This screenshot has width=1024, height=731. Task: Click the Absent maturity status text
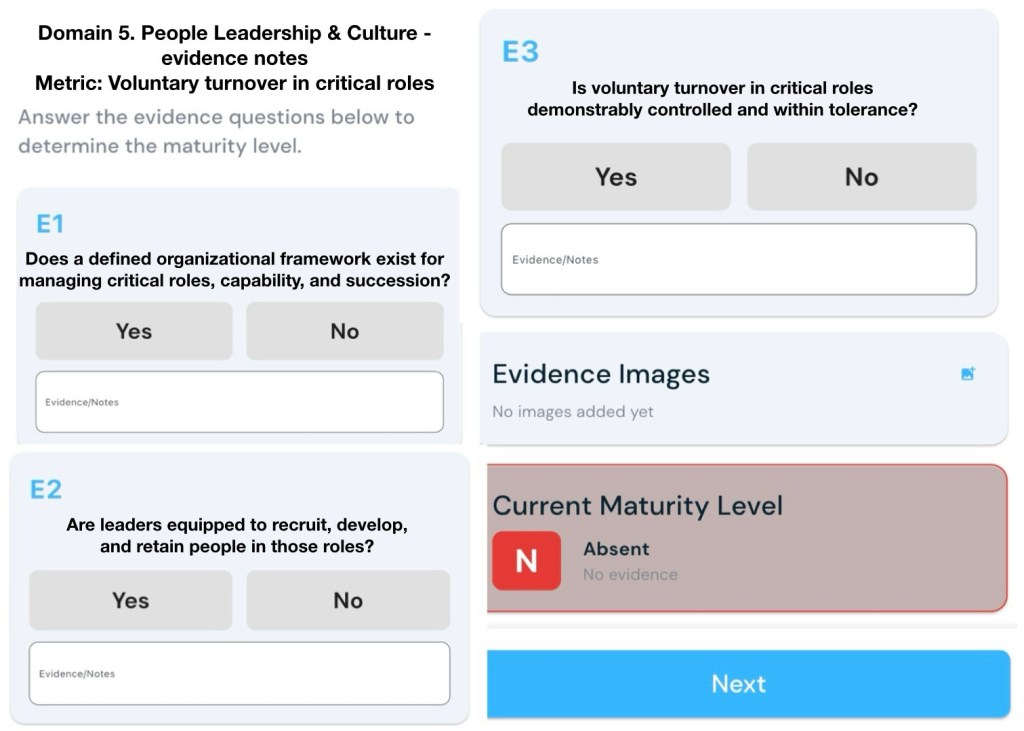tap(616, 549)
